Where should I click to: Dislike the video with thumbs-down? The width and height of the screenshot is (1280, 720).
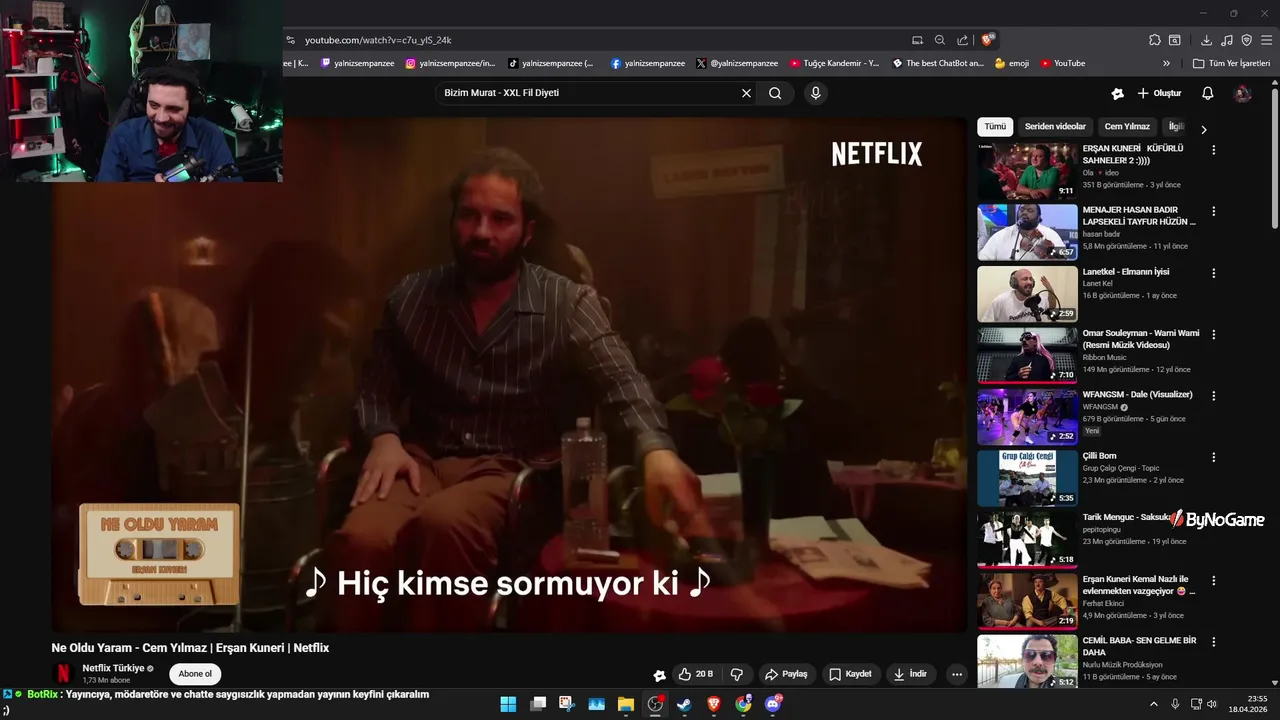tap(737, 674)
